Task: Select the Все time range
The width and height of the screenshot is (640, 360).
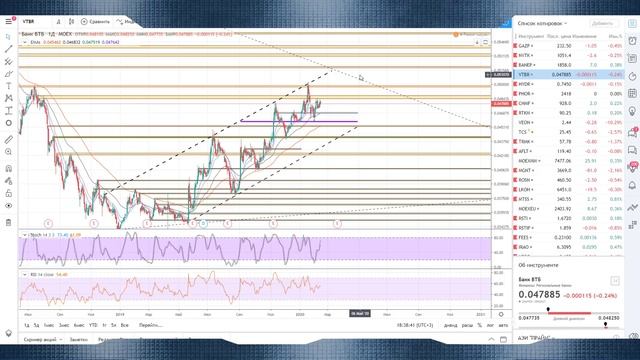Action: pos(125,325)
